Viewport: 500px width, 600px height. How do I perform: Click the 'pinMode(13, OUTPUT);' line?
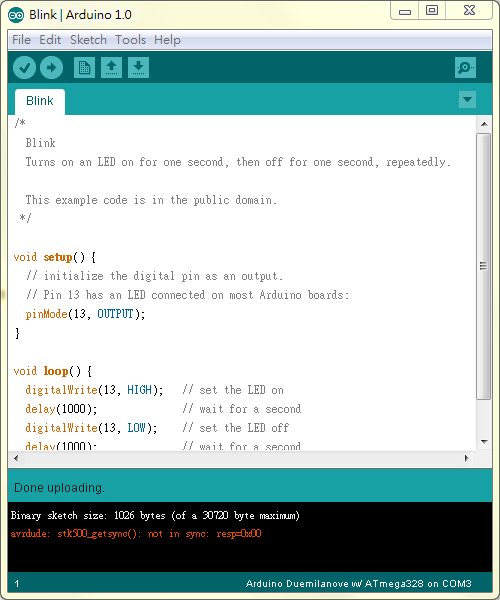click(x=85, y=314)
